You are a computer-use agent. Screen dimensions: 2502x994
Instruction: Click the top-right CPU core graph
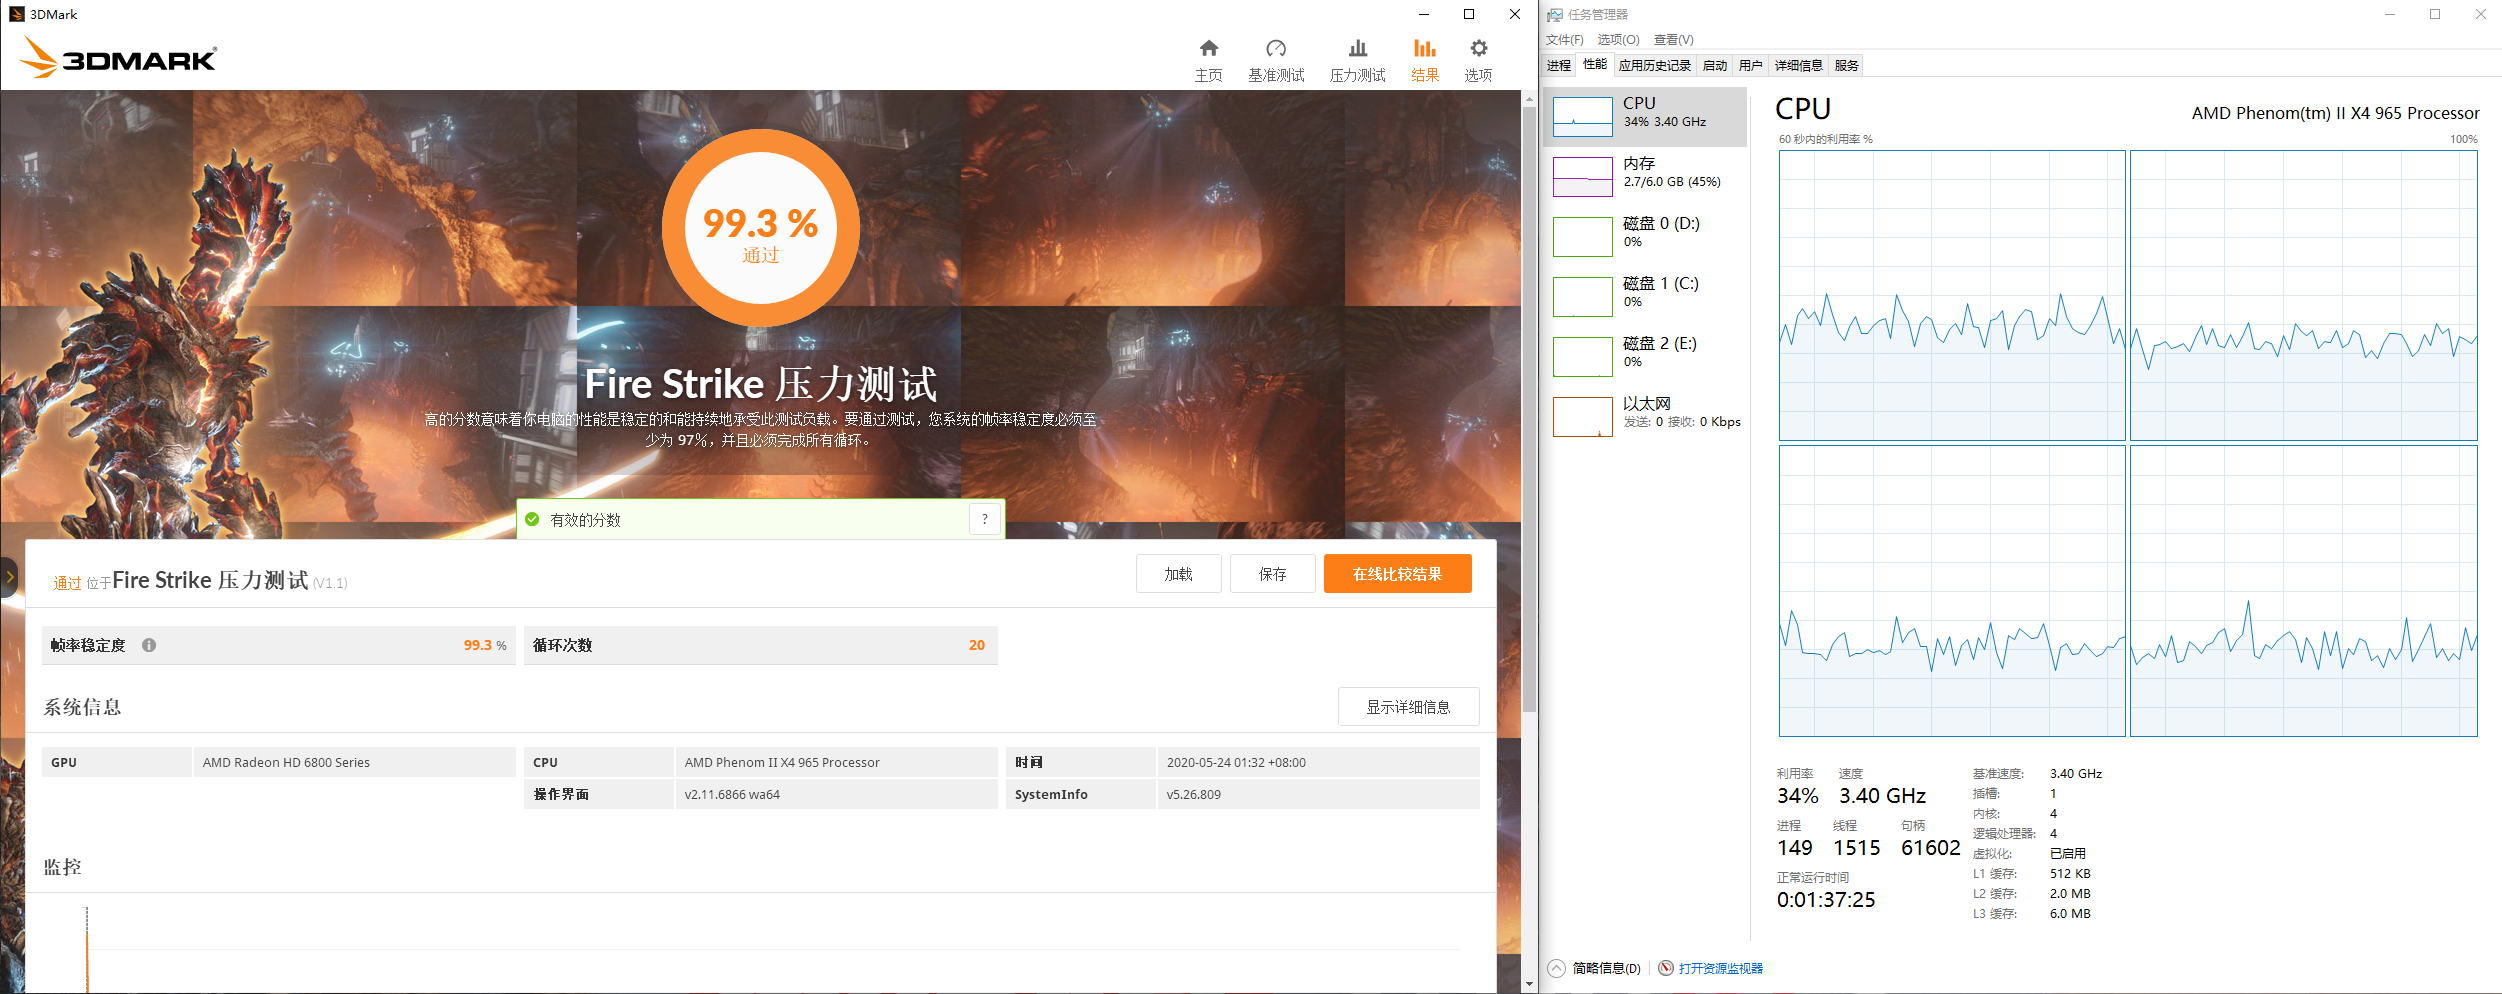pyautogui.click(x=2304, y=296)
